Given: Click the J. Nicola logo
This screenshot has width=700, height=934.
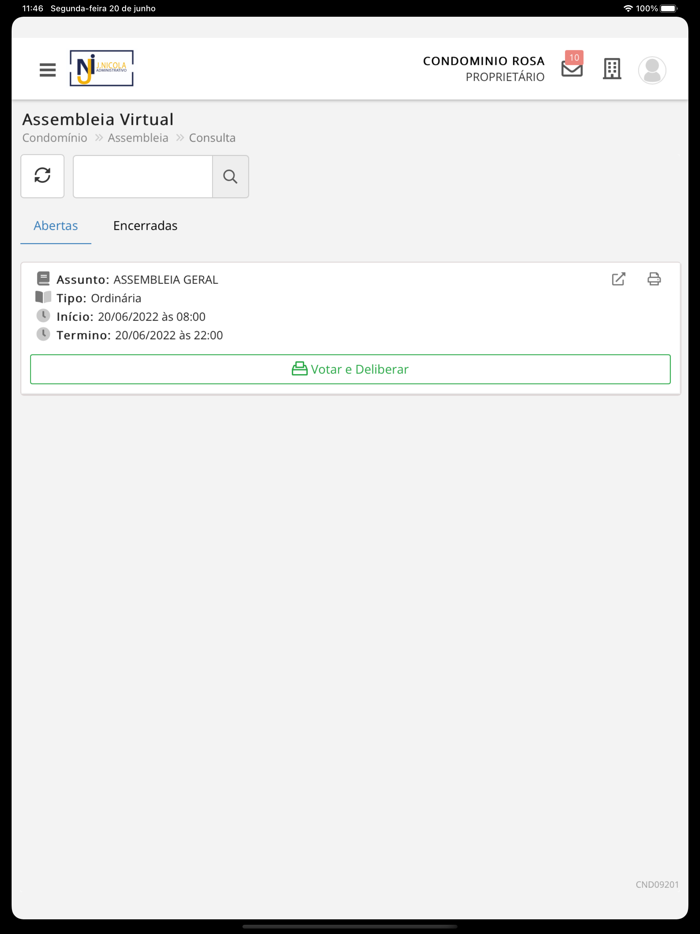Looking at the screenshot, I should (x=101, y=69).
